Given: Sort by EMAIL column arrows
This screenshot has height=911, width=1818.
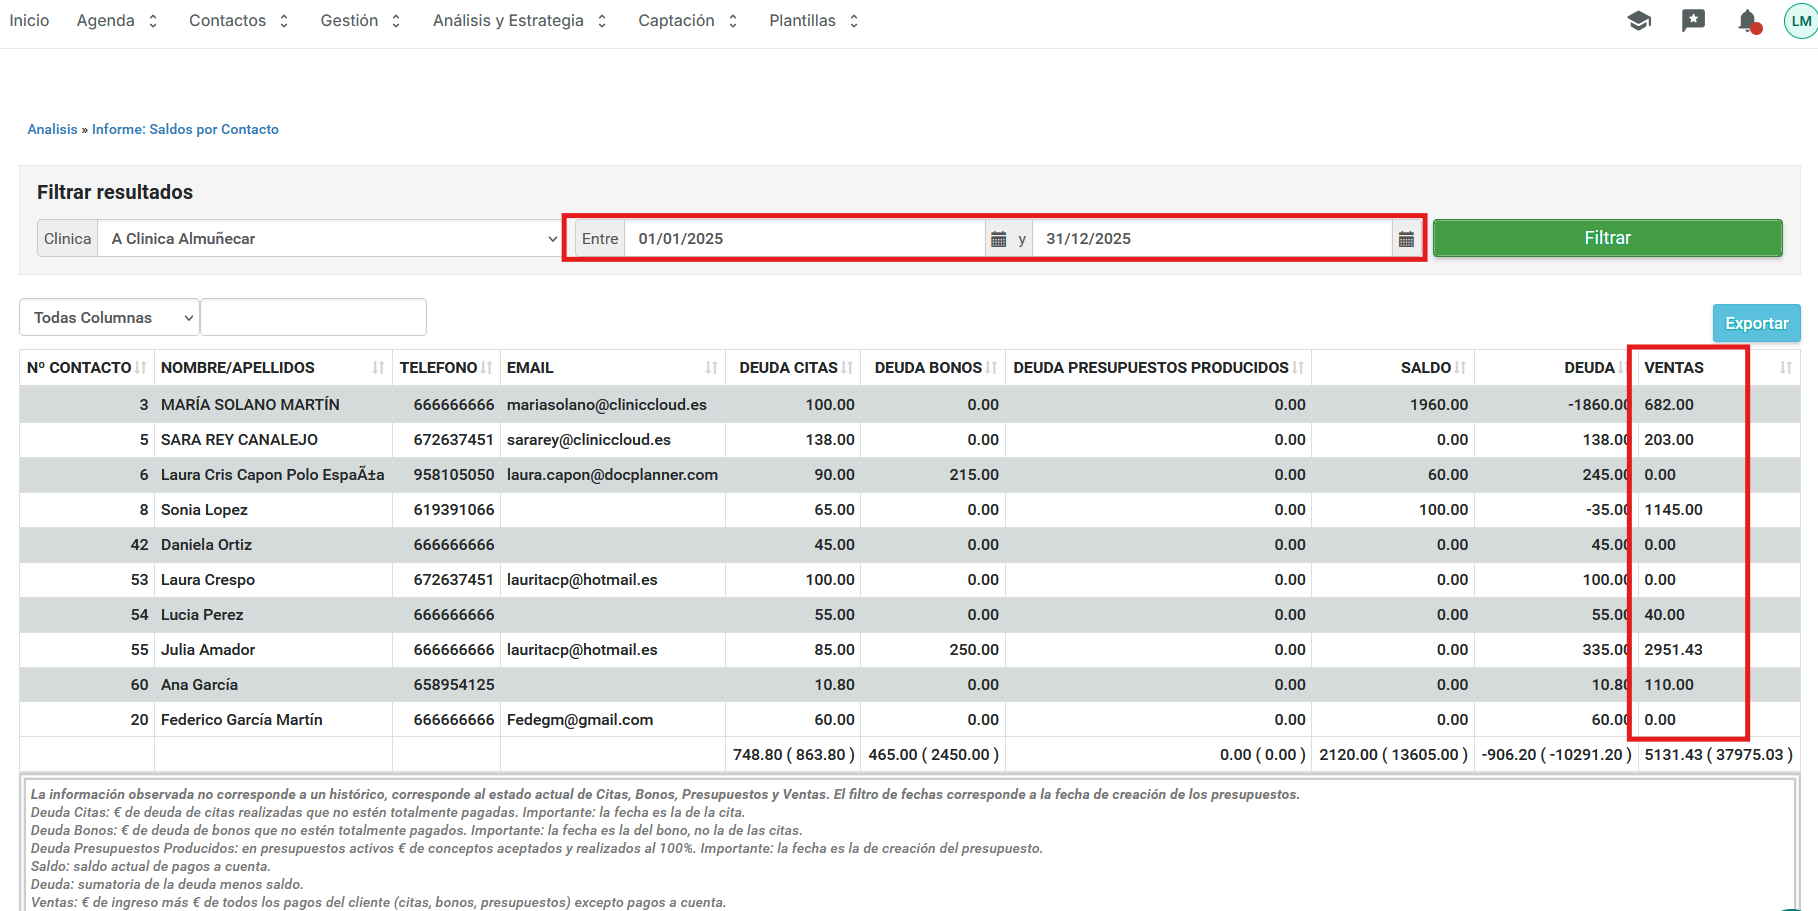Looking at the screenshot, I should 711,368.
